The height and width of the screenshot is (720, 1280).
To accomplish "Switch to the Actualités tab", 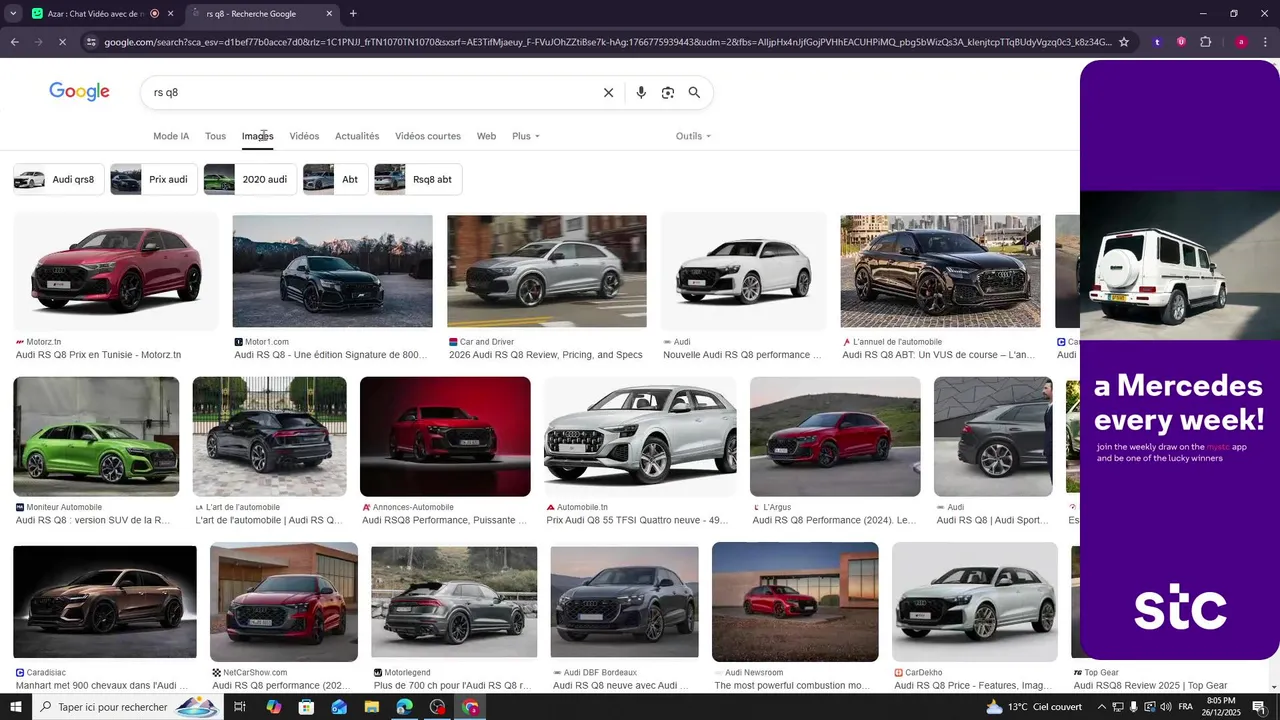I will [357, 136].
